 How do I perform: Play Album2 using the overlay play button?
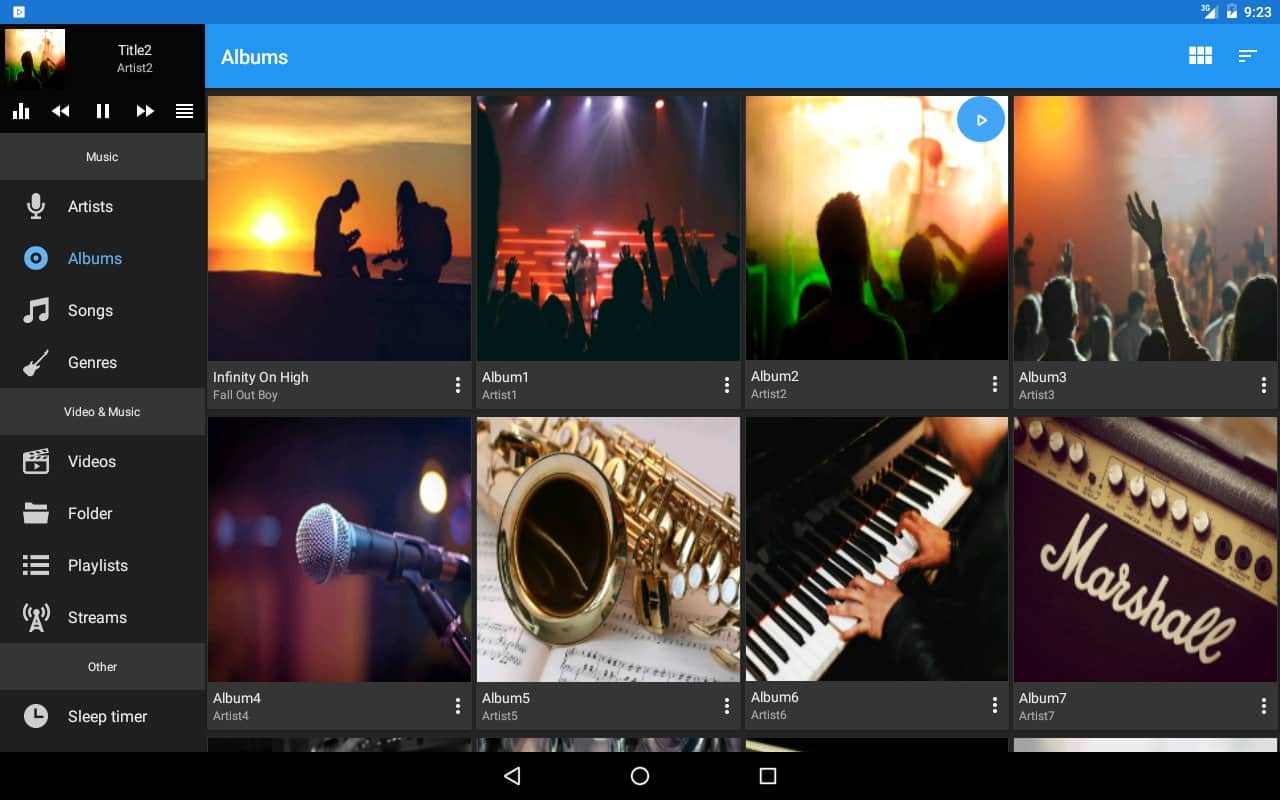click(x=980, y=120)
